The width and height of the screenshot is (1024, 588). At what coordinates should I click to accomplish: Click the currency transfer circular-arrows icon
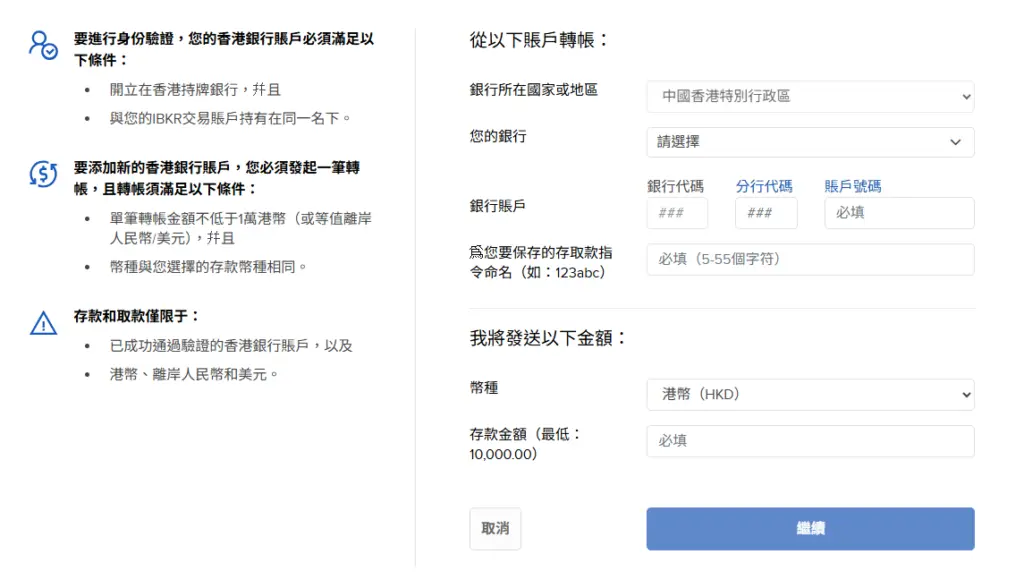click(x=43, y=173)
